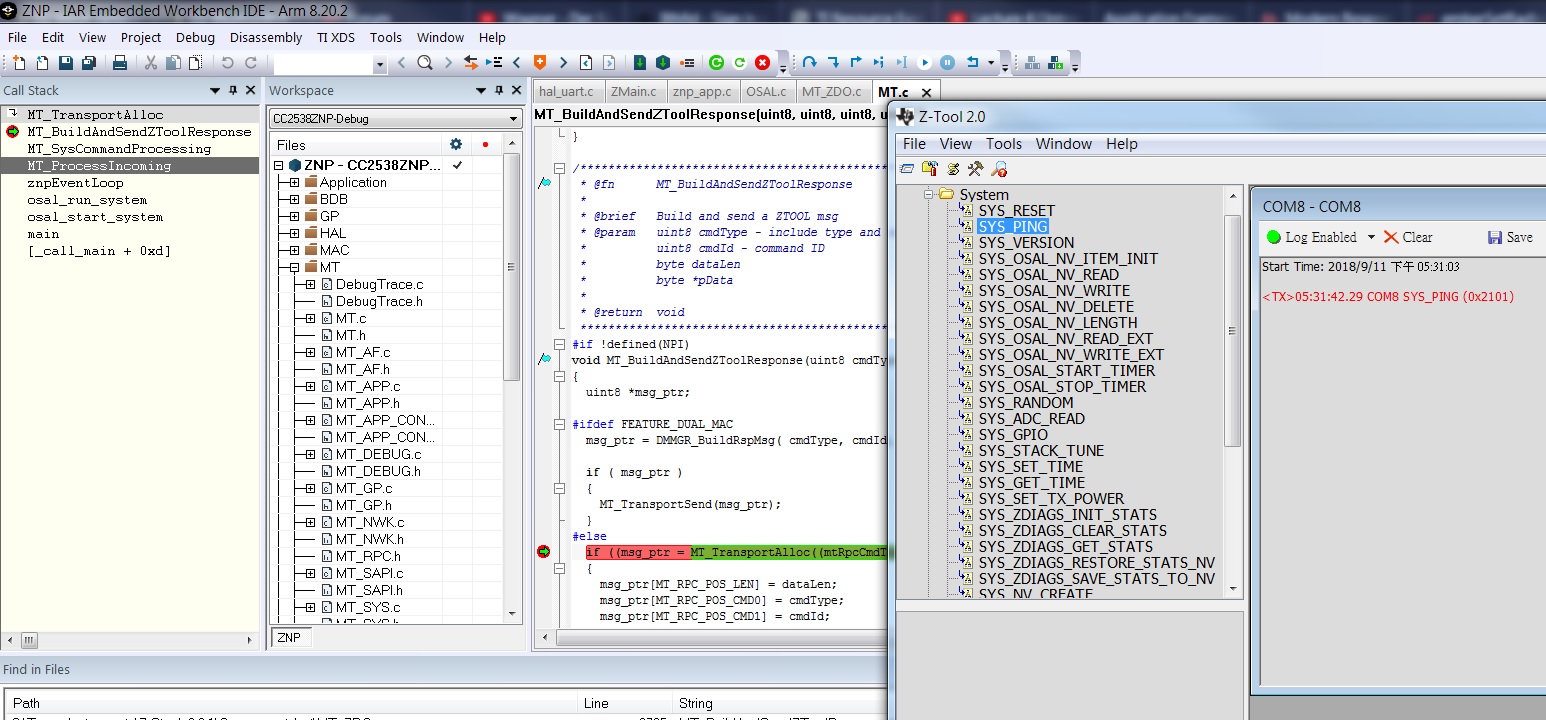Click the magnifier Find icon in toolbar

coord(424,63)
